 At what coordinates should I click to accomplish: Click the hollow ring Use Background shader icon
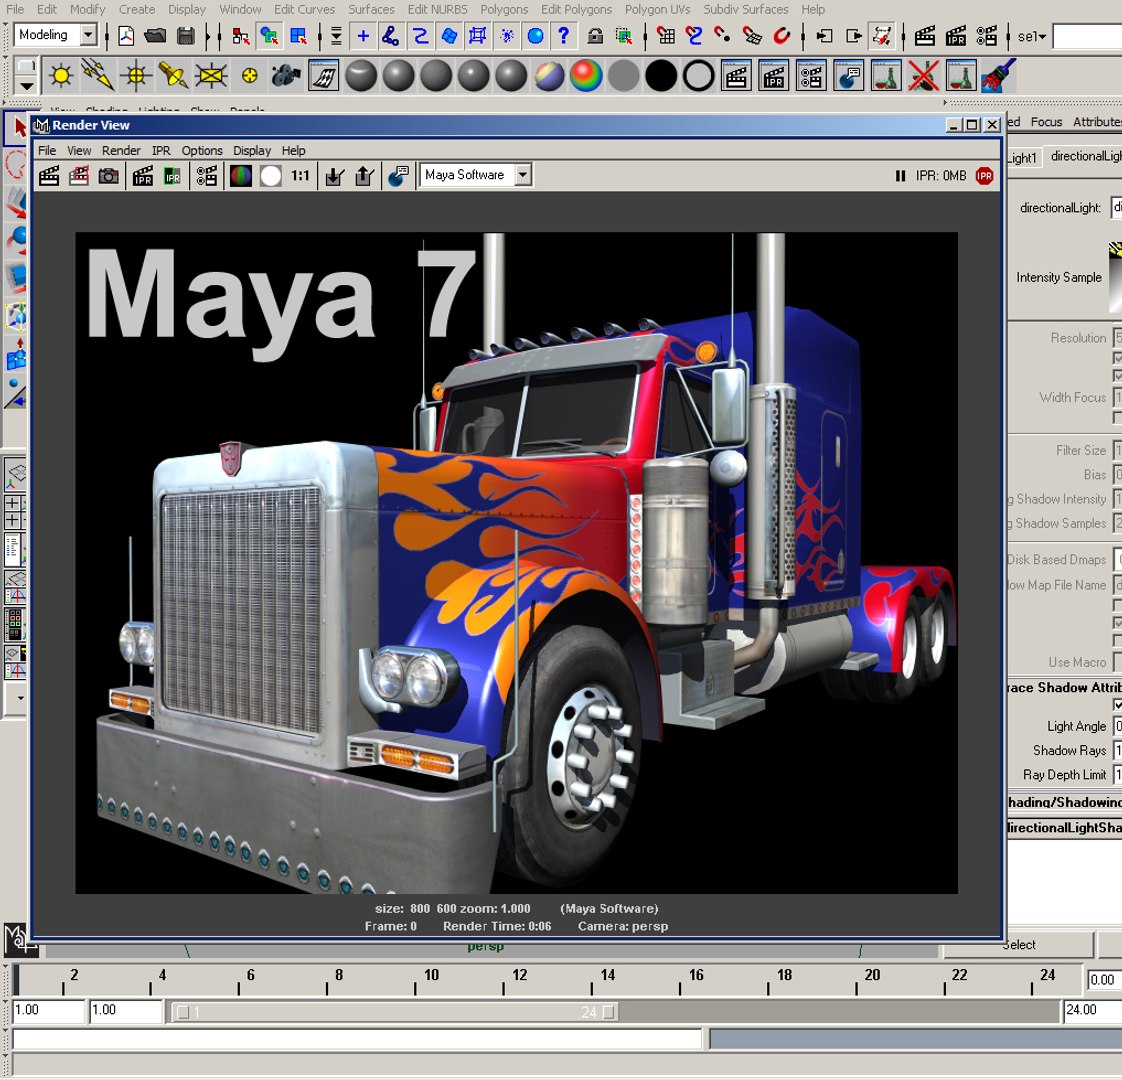tap(698, 76)
